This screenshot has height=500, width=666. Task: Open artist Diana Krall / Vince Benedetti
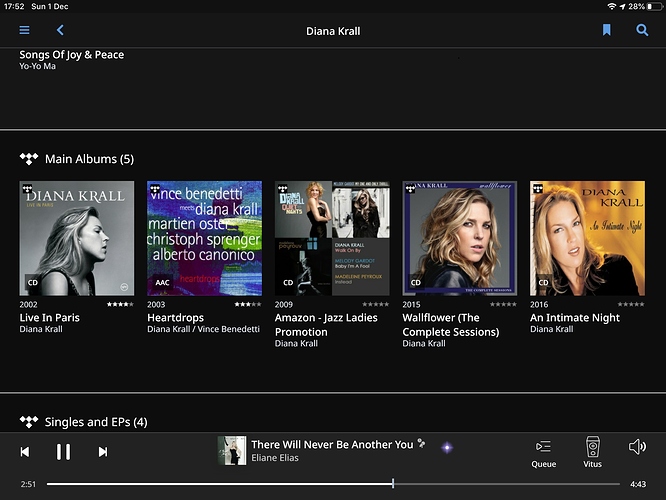tap(203, 329)
